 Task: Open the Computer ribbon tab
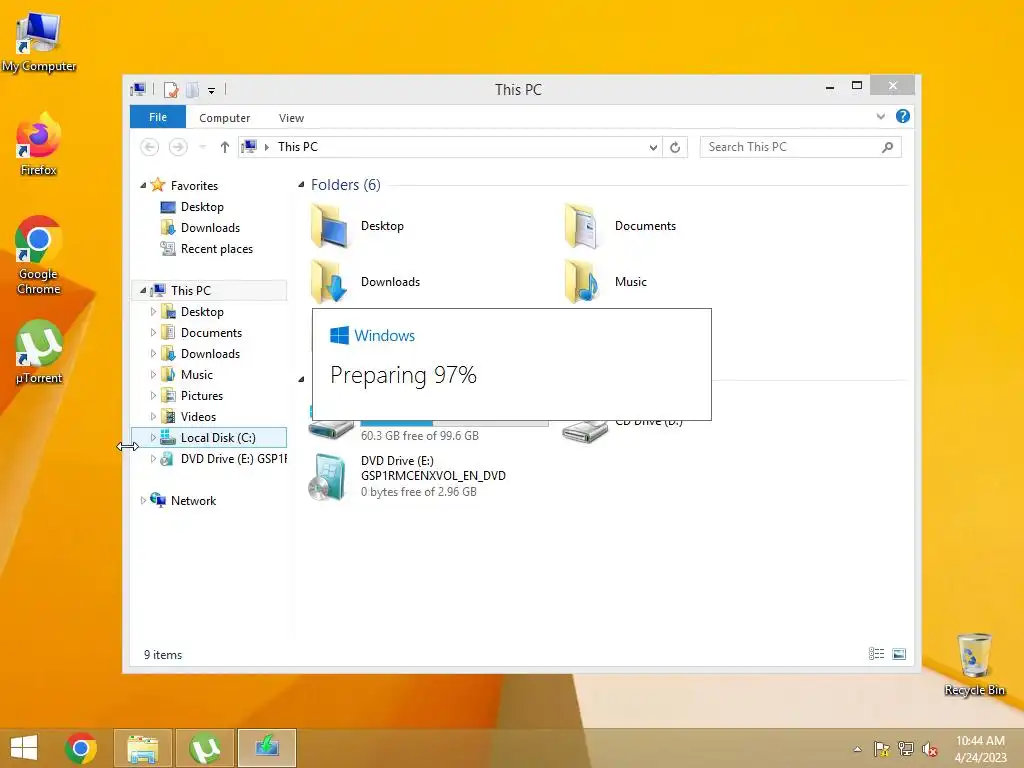click(225, 118)
